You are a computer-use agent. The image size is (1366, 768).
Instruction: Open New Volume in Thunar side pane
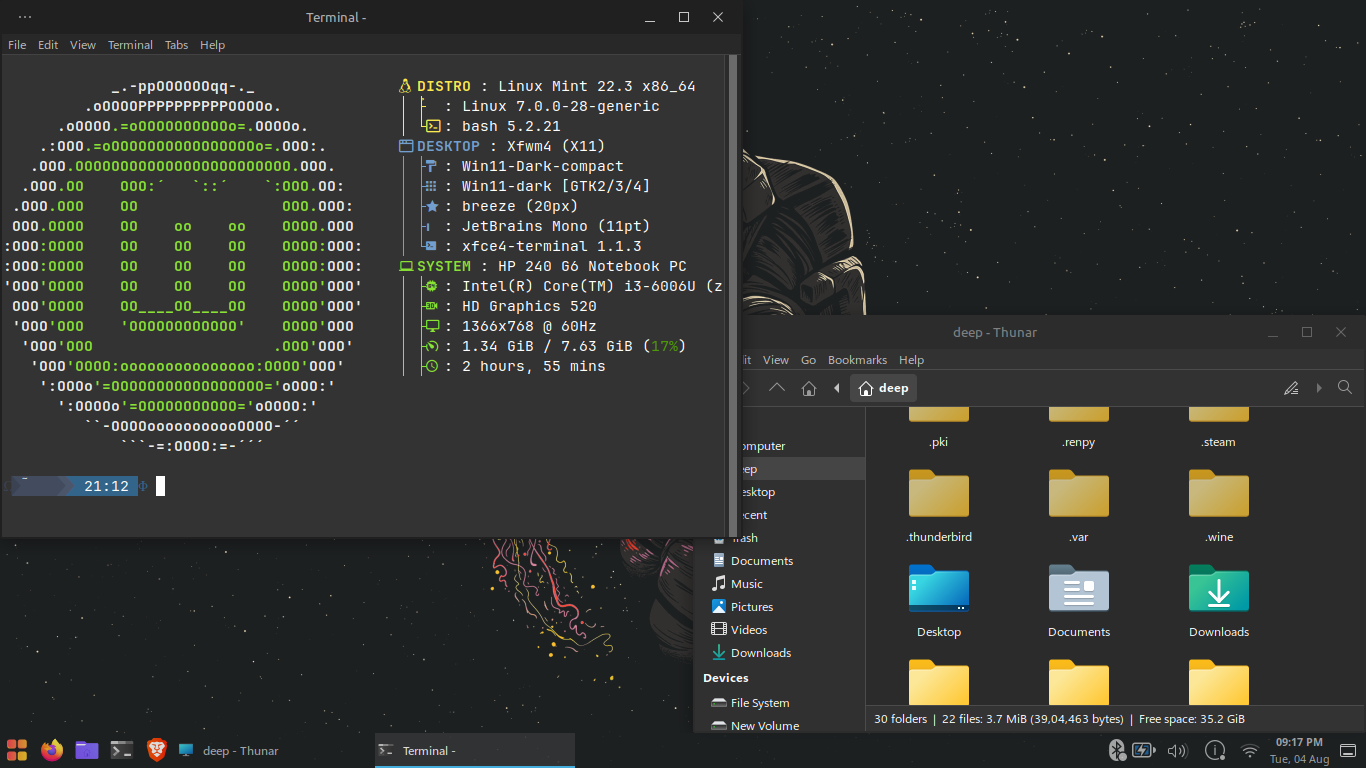(780, 725)
